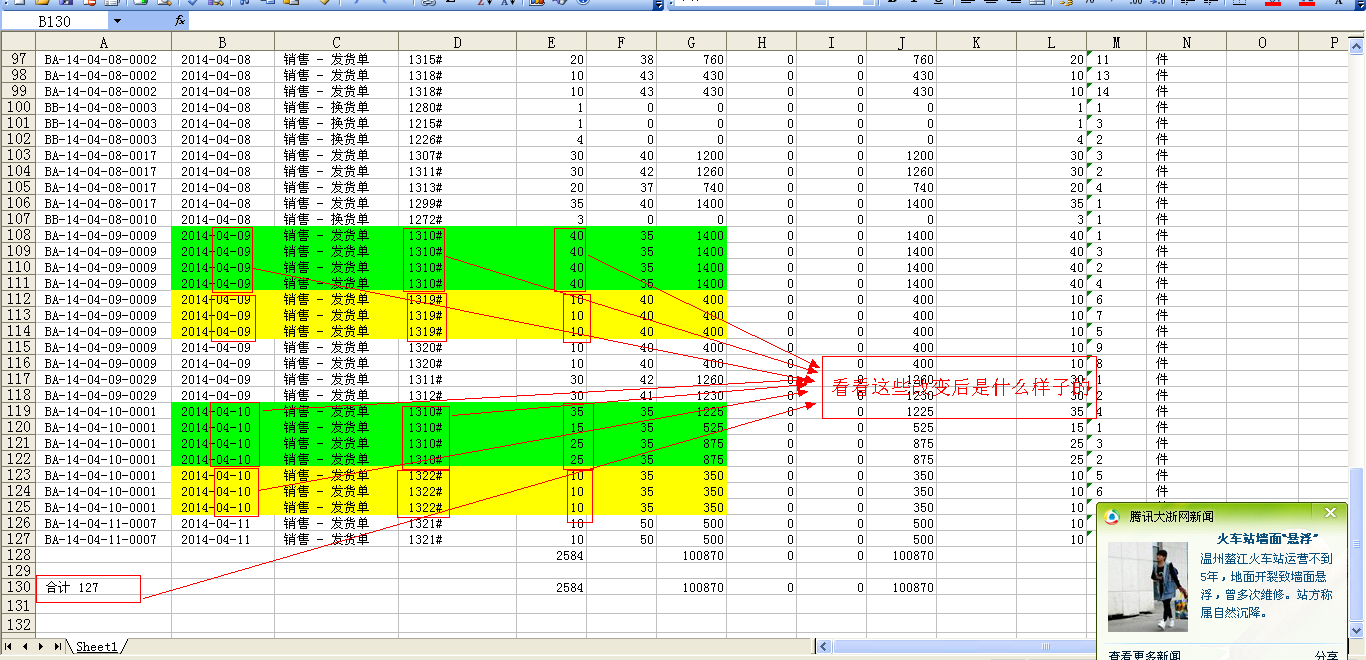Click the Tencent penguin icon in popup
Screen dimensions: 1366x660
tap(1112, 516)
